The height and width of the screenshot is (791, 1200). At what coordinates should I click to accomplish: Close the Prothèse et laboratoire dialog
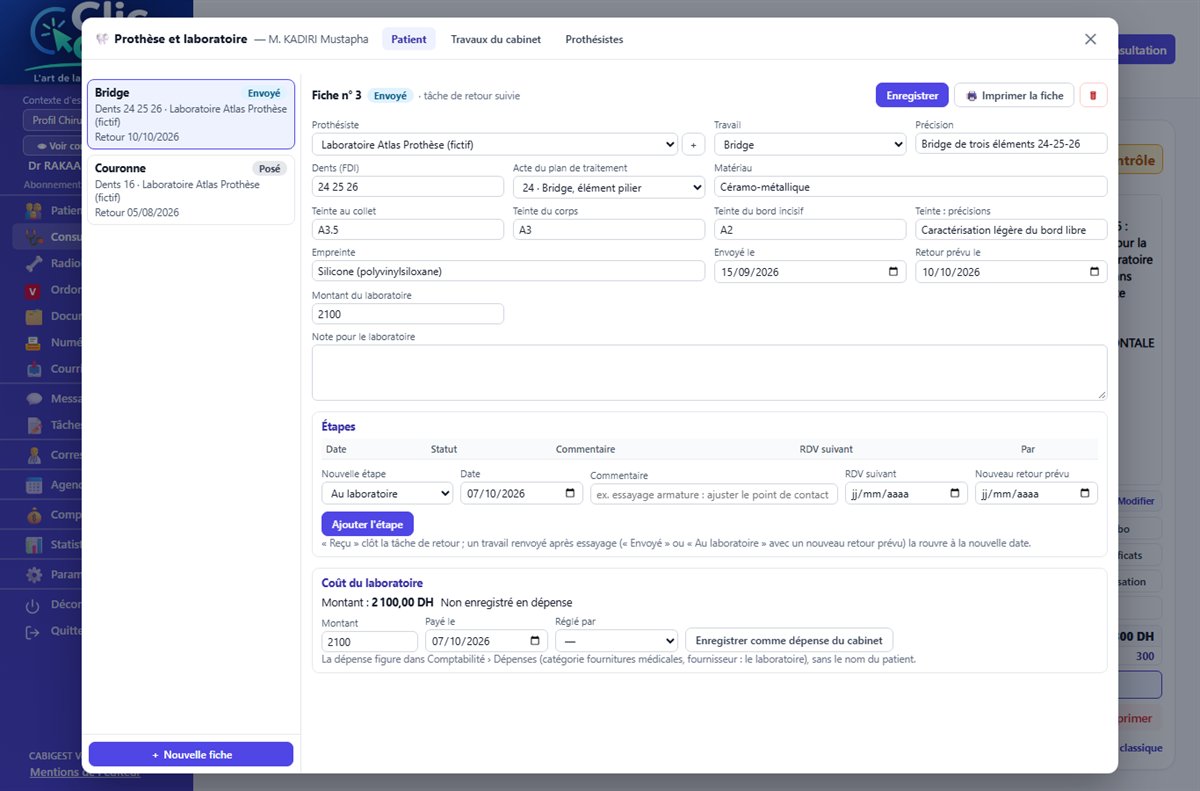[x=1090, y=39]
